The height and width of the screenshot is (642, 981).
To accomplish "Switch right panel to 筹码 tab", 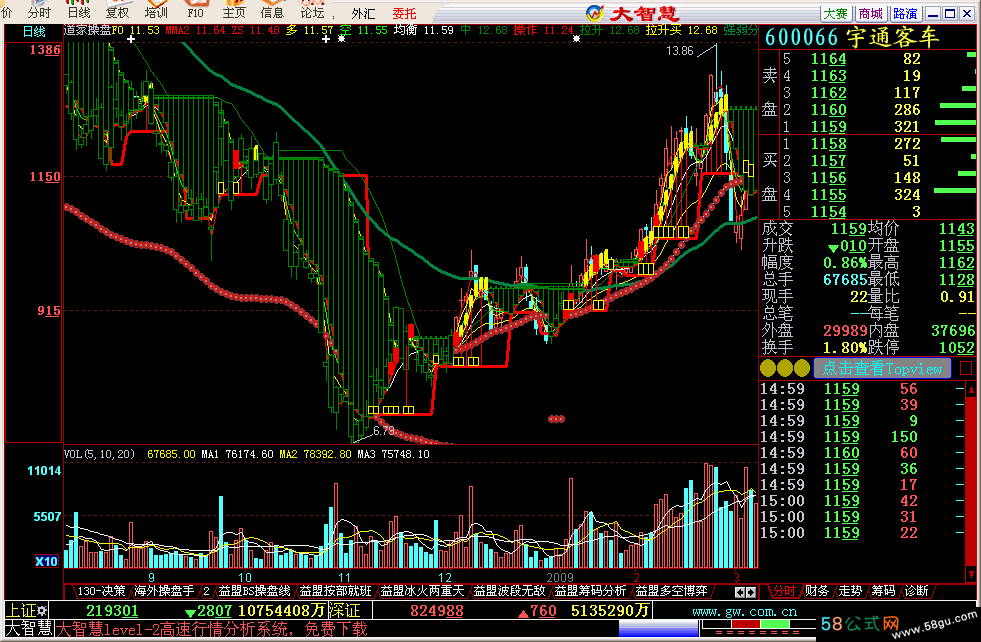I will pyautogui.click(x=883, y=591).
